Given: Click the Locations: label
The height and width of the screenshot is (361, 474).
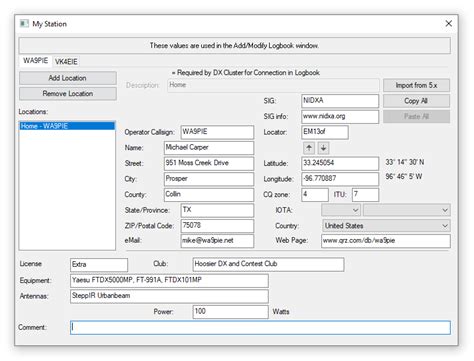Looking at the screenshot, I should 33,112.
